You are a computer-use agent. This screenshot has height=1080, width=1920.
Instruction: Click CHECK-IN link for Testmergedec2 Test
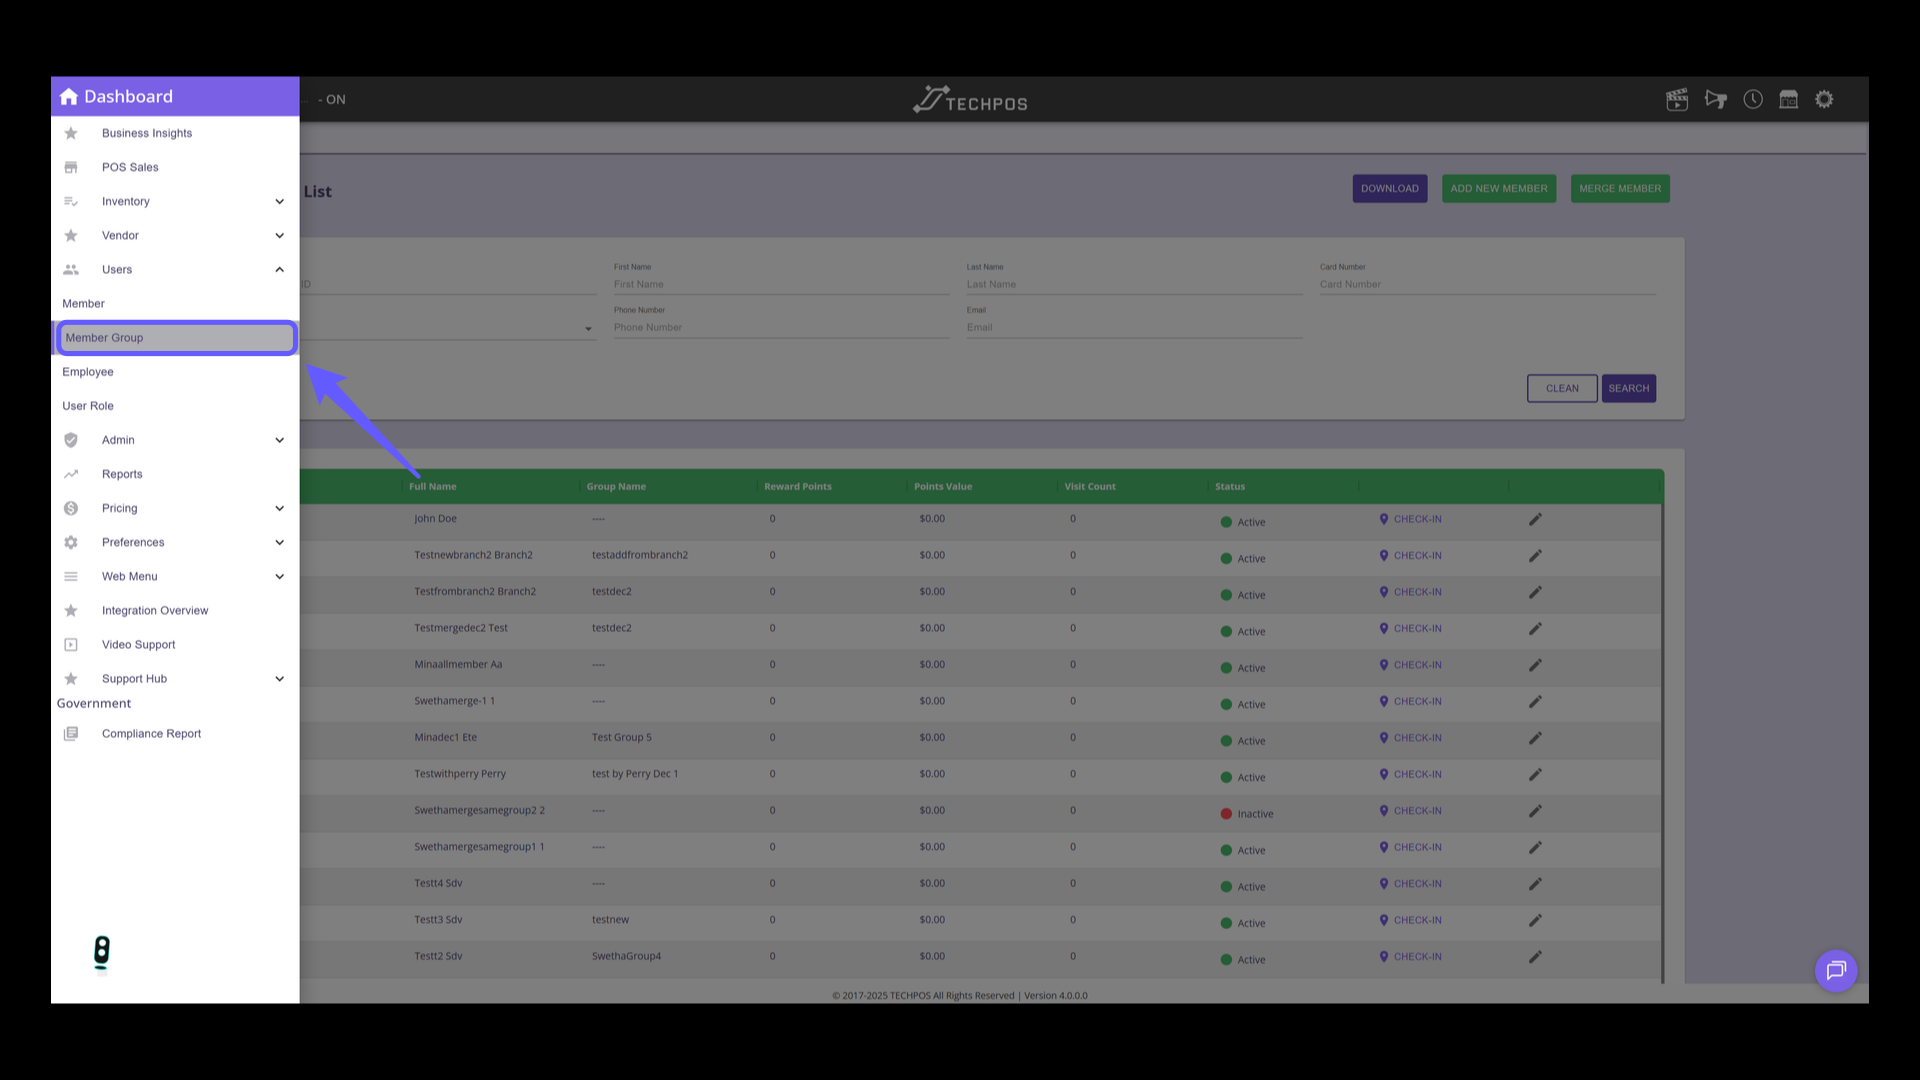click(1411, 628)
